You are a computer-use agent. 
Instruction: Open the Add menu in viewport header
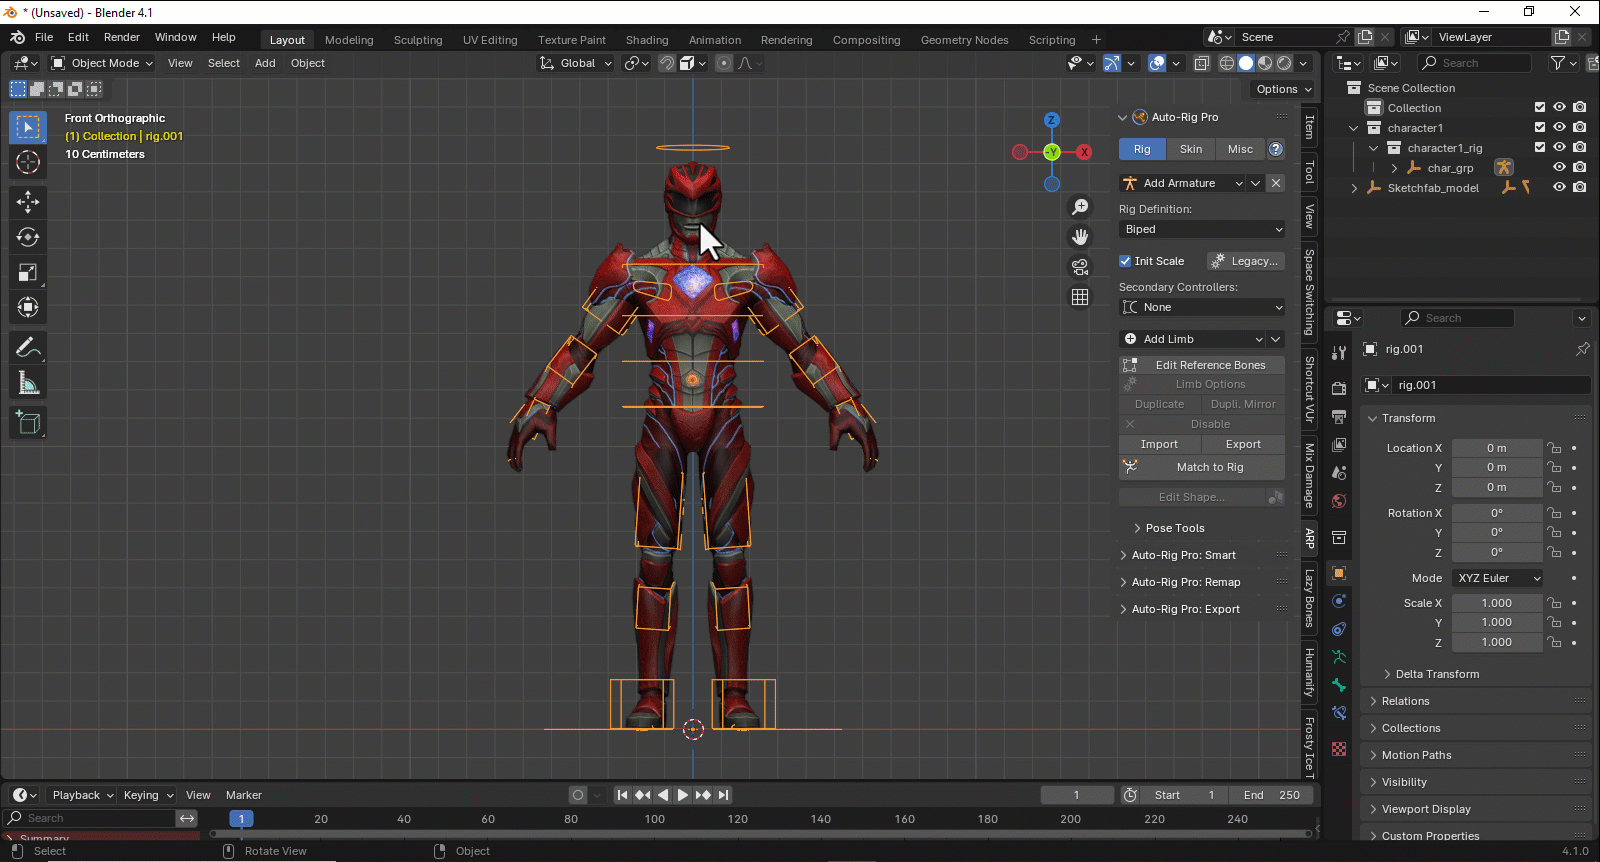click(265, 63)
